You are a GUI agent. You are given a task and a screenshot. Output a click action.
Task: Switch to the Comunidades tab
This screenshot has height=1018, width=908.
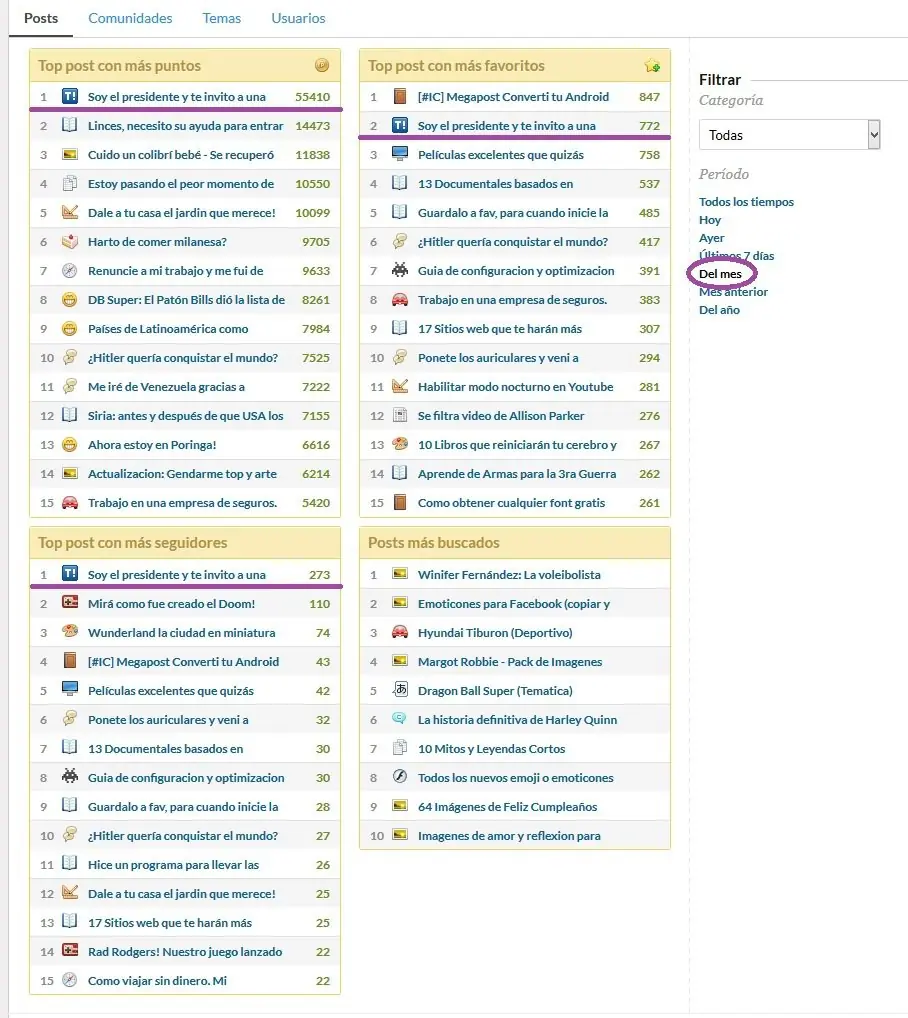[130, 18]
